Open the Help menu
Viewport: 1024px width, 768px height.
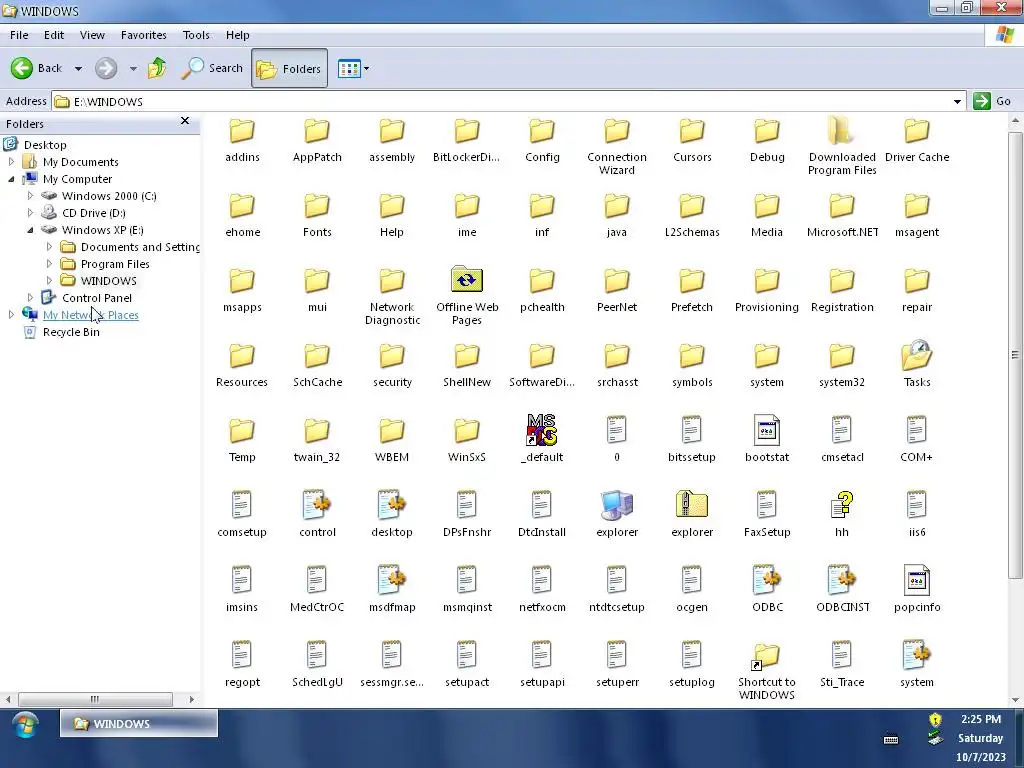click(x=238, y=35)
